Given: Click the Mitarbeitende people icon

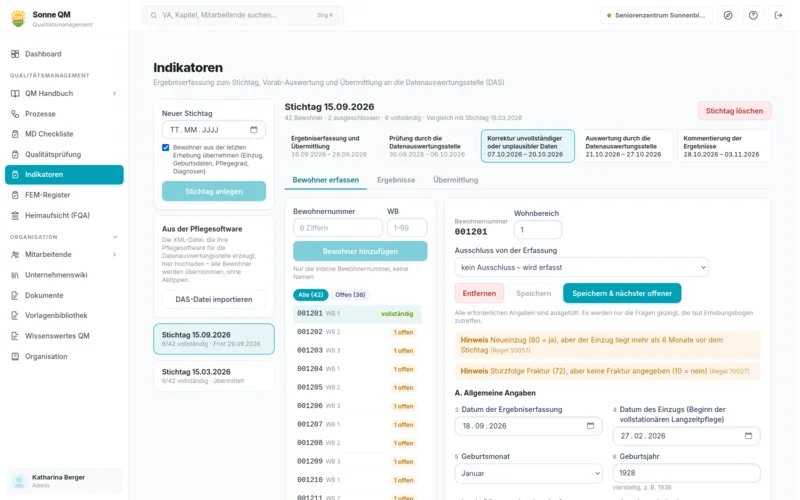Looking at the screenshot, I should point(15,255).
